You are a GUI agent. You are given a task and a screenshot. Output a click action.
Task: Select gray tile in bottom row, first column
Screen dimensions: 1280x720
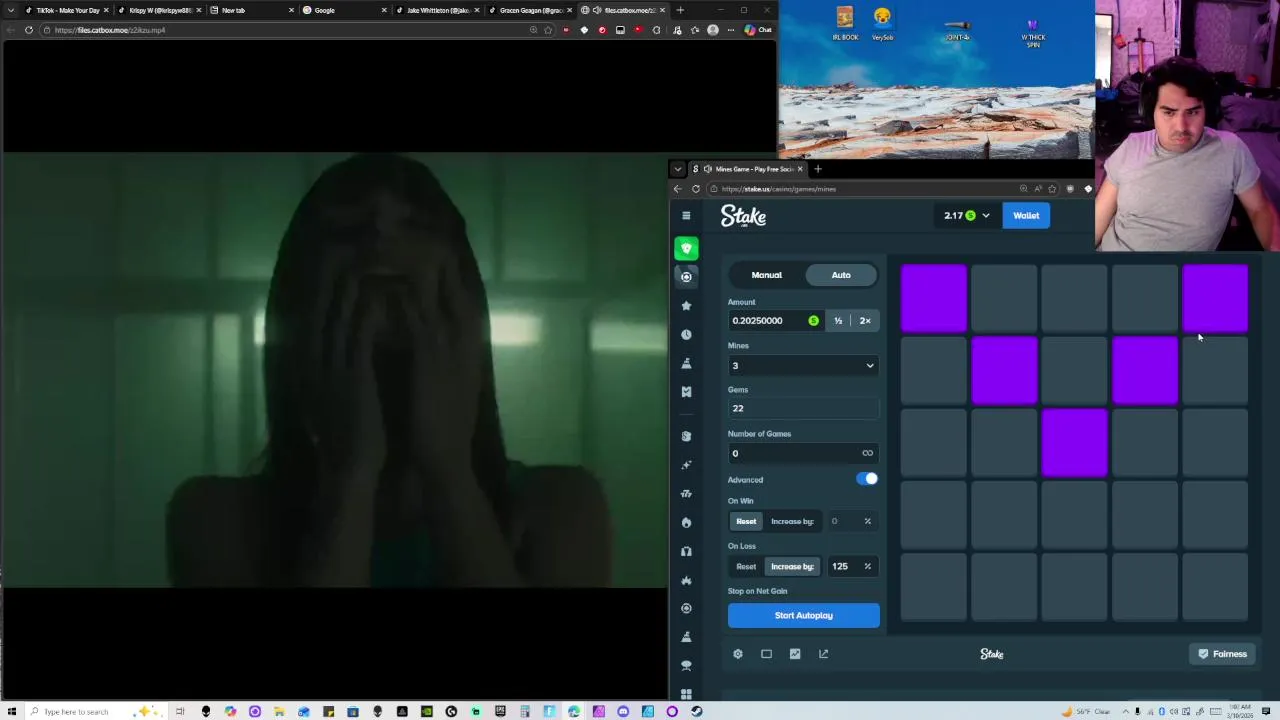click(x=934, y=587)
